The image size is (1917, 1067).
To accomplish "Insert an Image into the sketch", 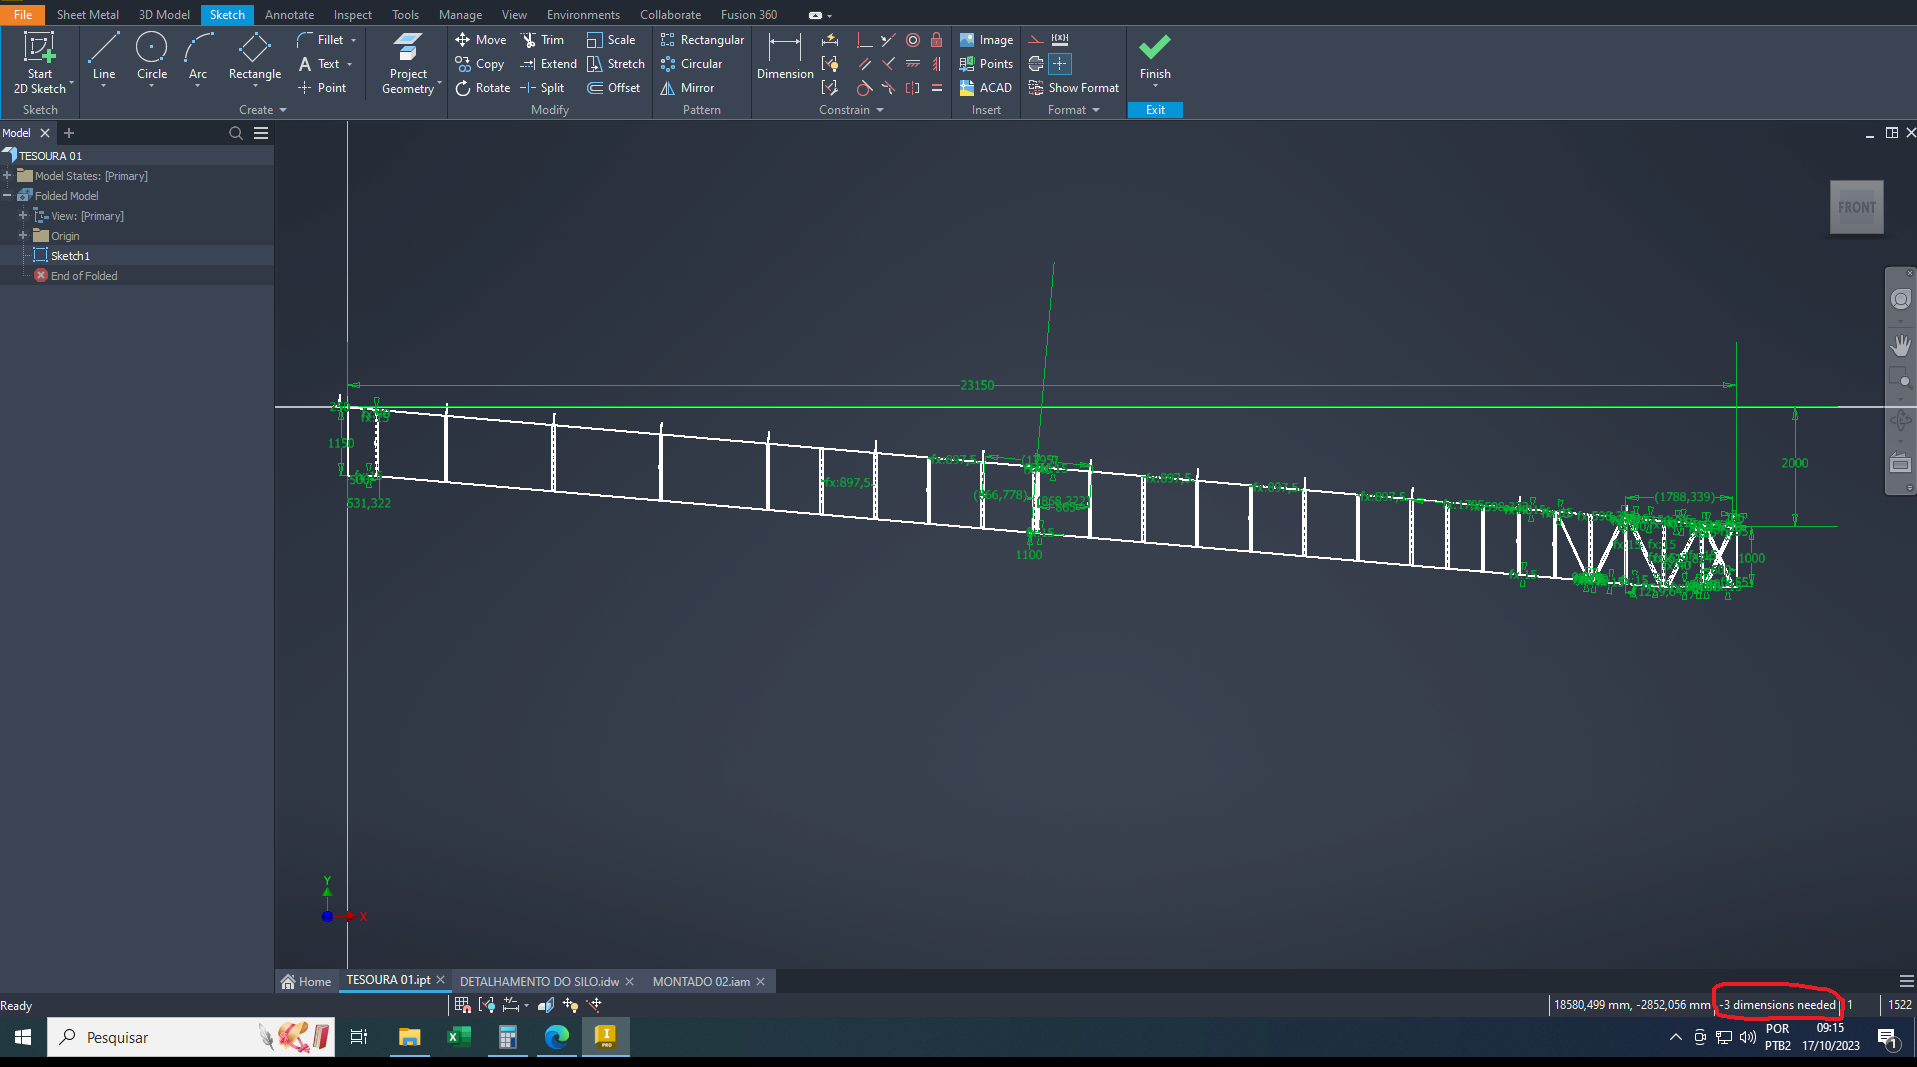I will [x=986, y=40].
